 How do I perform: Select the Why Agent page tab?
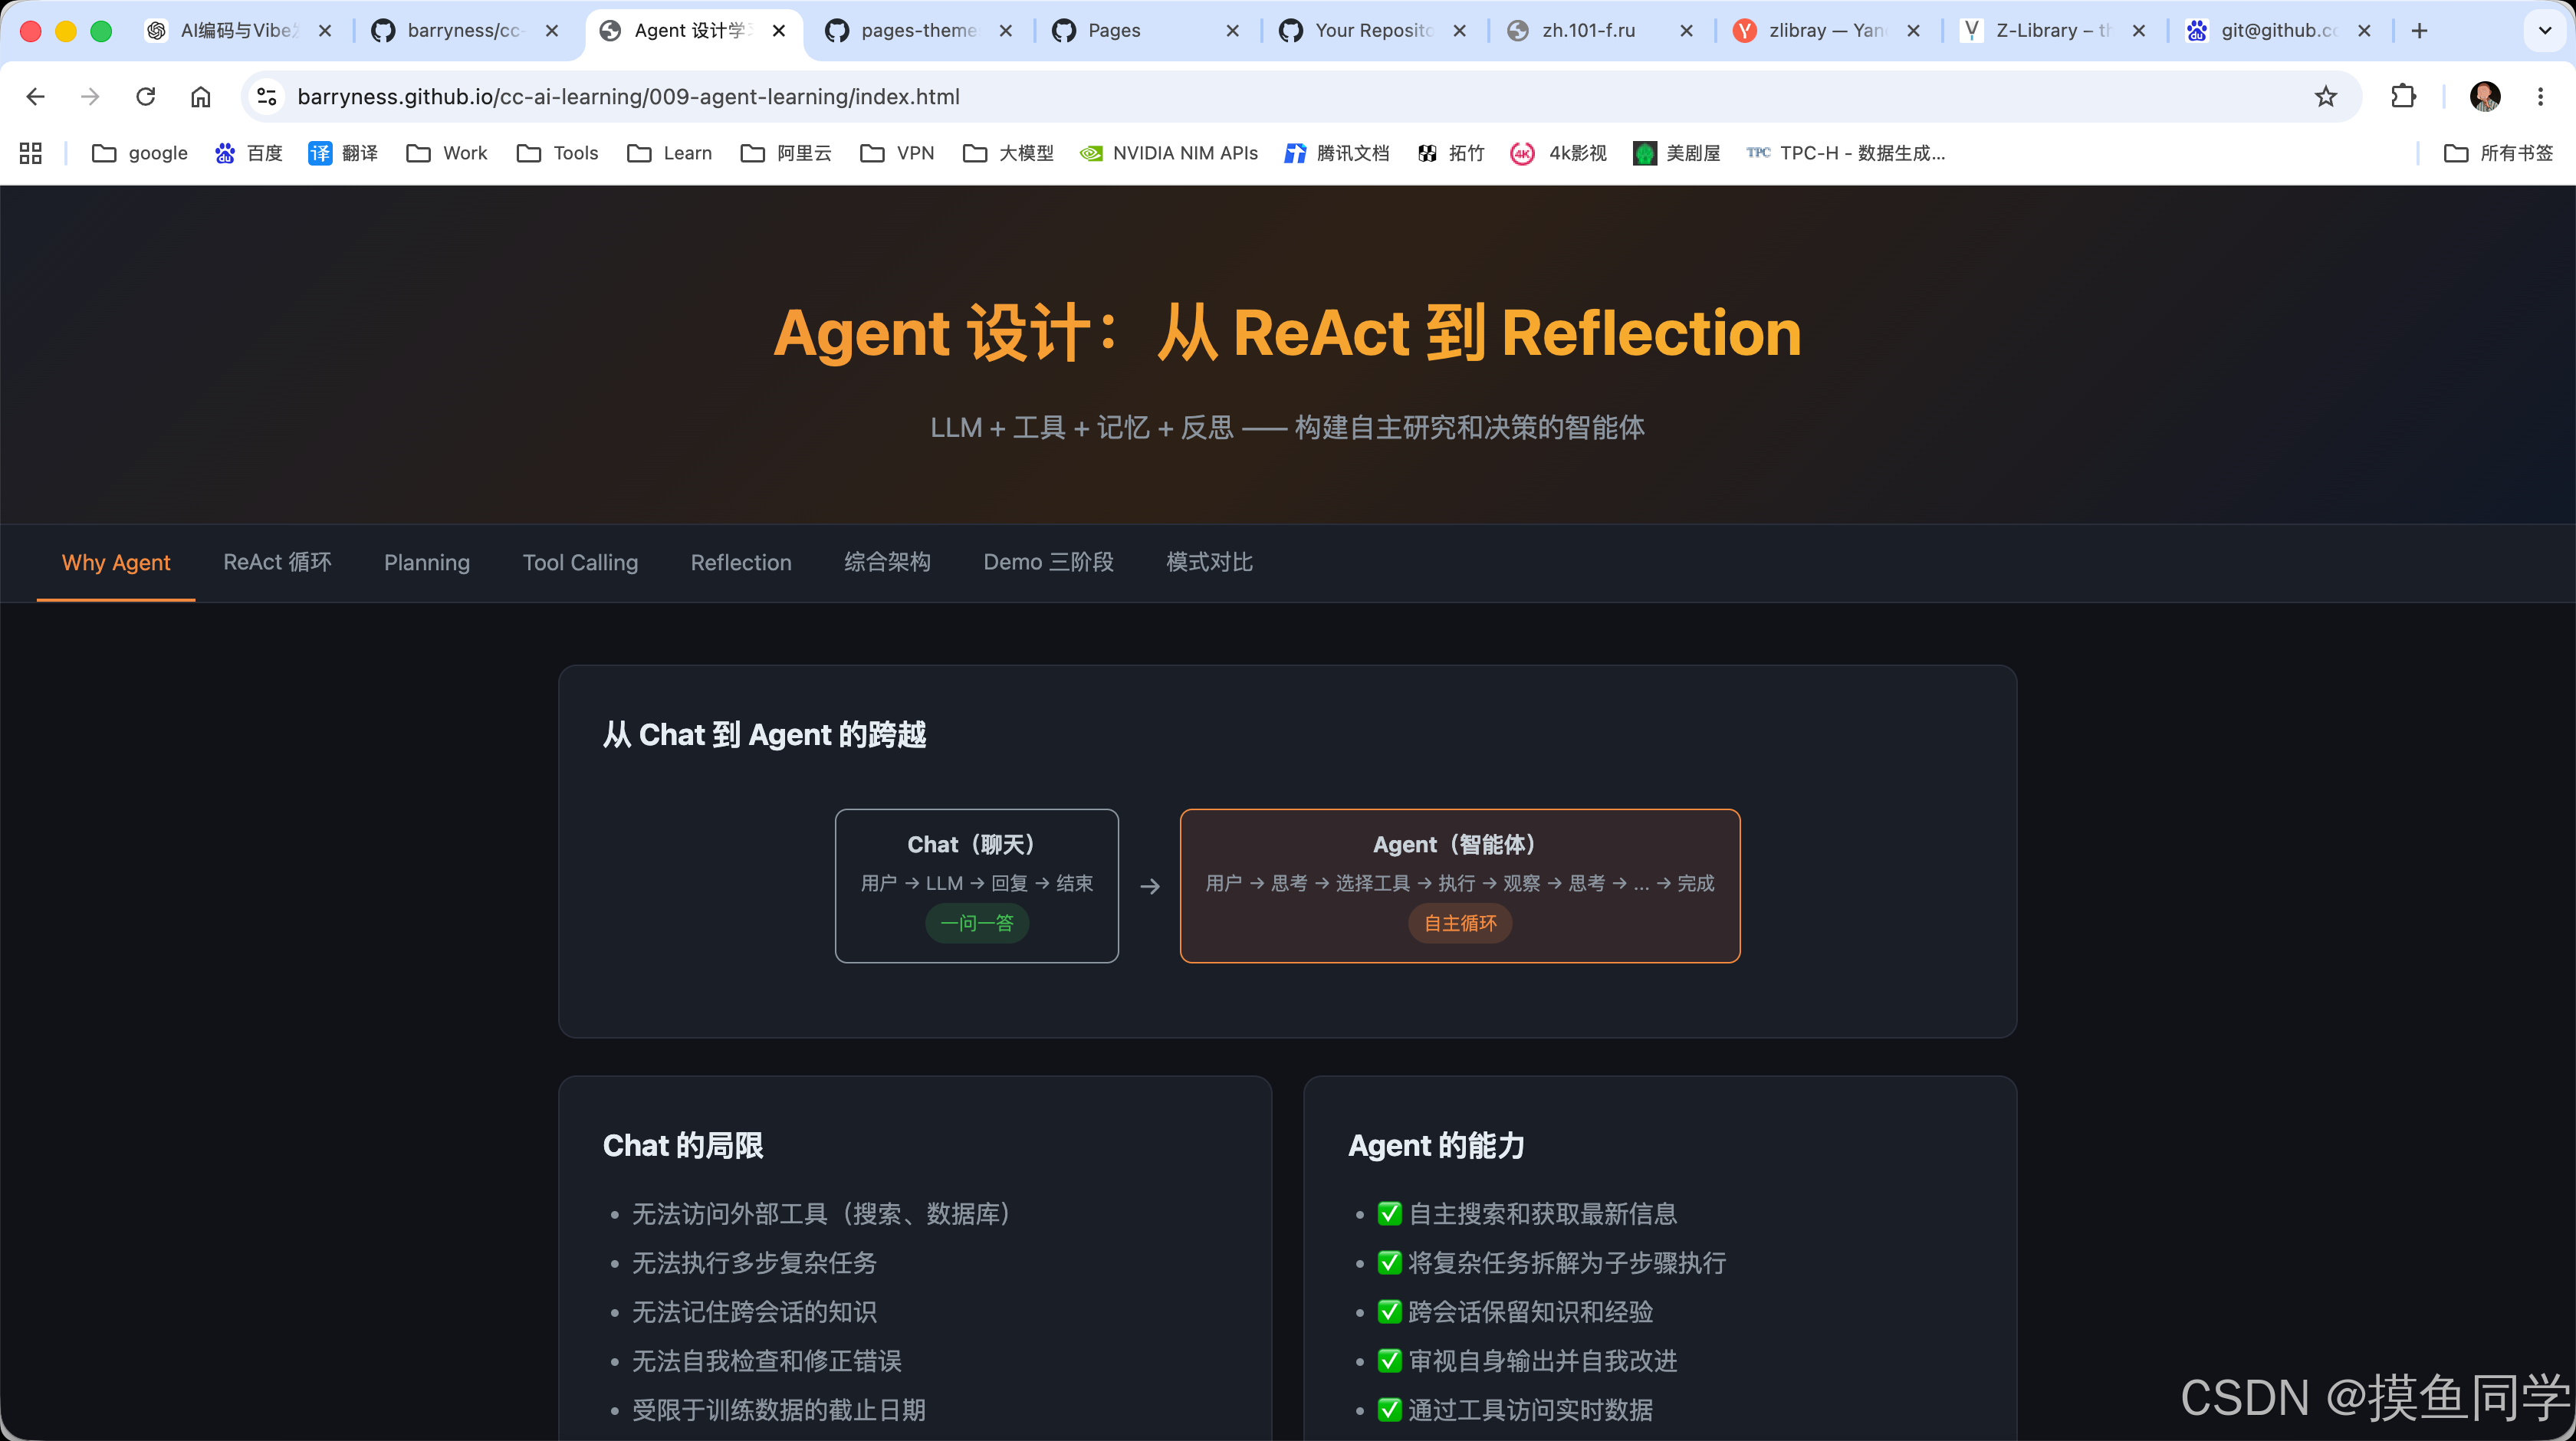tap(116, 563)
